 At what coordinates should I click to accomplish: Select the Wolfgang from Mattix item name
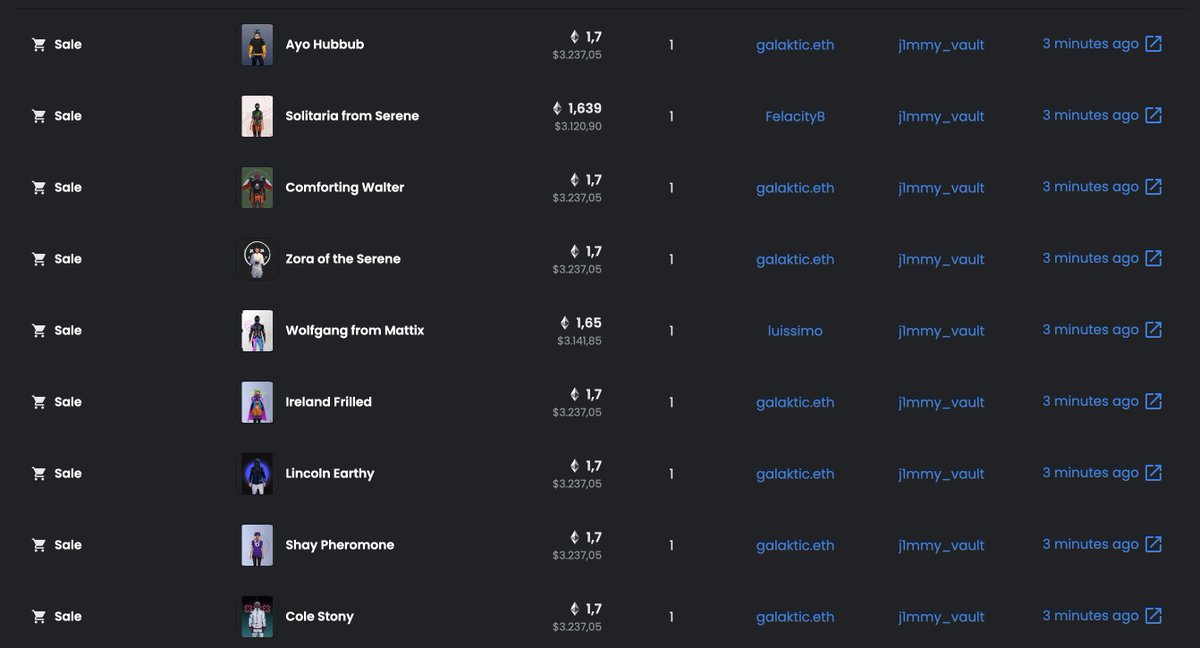pos(355,331)
